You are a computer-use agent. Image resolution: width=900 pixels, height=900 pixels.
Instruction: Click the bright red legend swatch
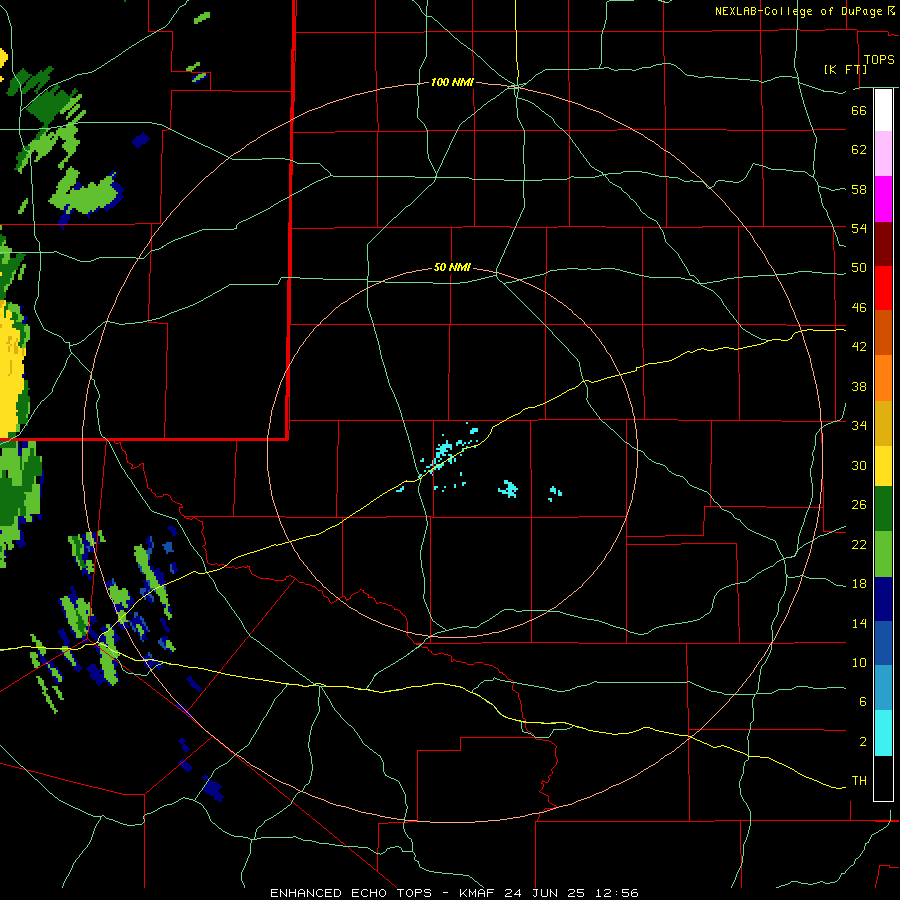pos(883,288)
